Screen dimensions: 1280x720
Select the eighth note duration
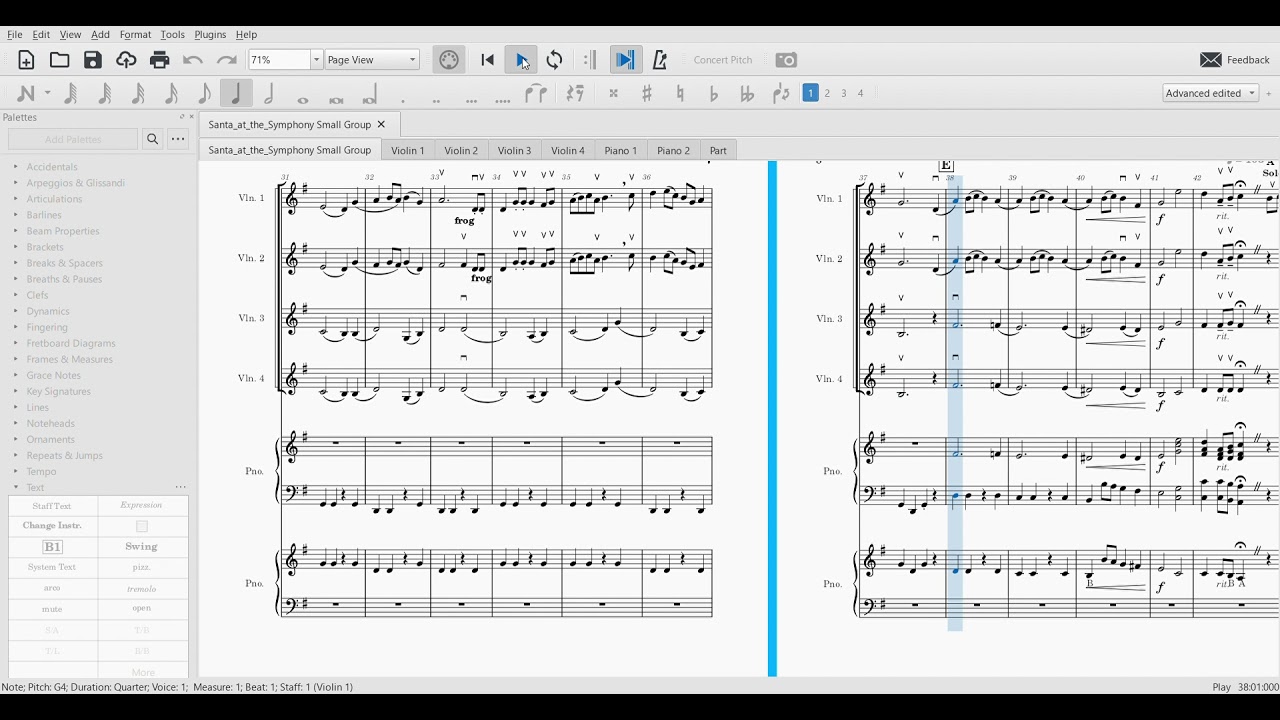(204, 93)
